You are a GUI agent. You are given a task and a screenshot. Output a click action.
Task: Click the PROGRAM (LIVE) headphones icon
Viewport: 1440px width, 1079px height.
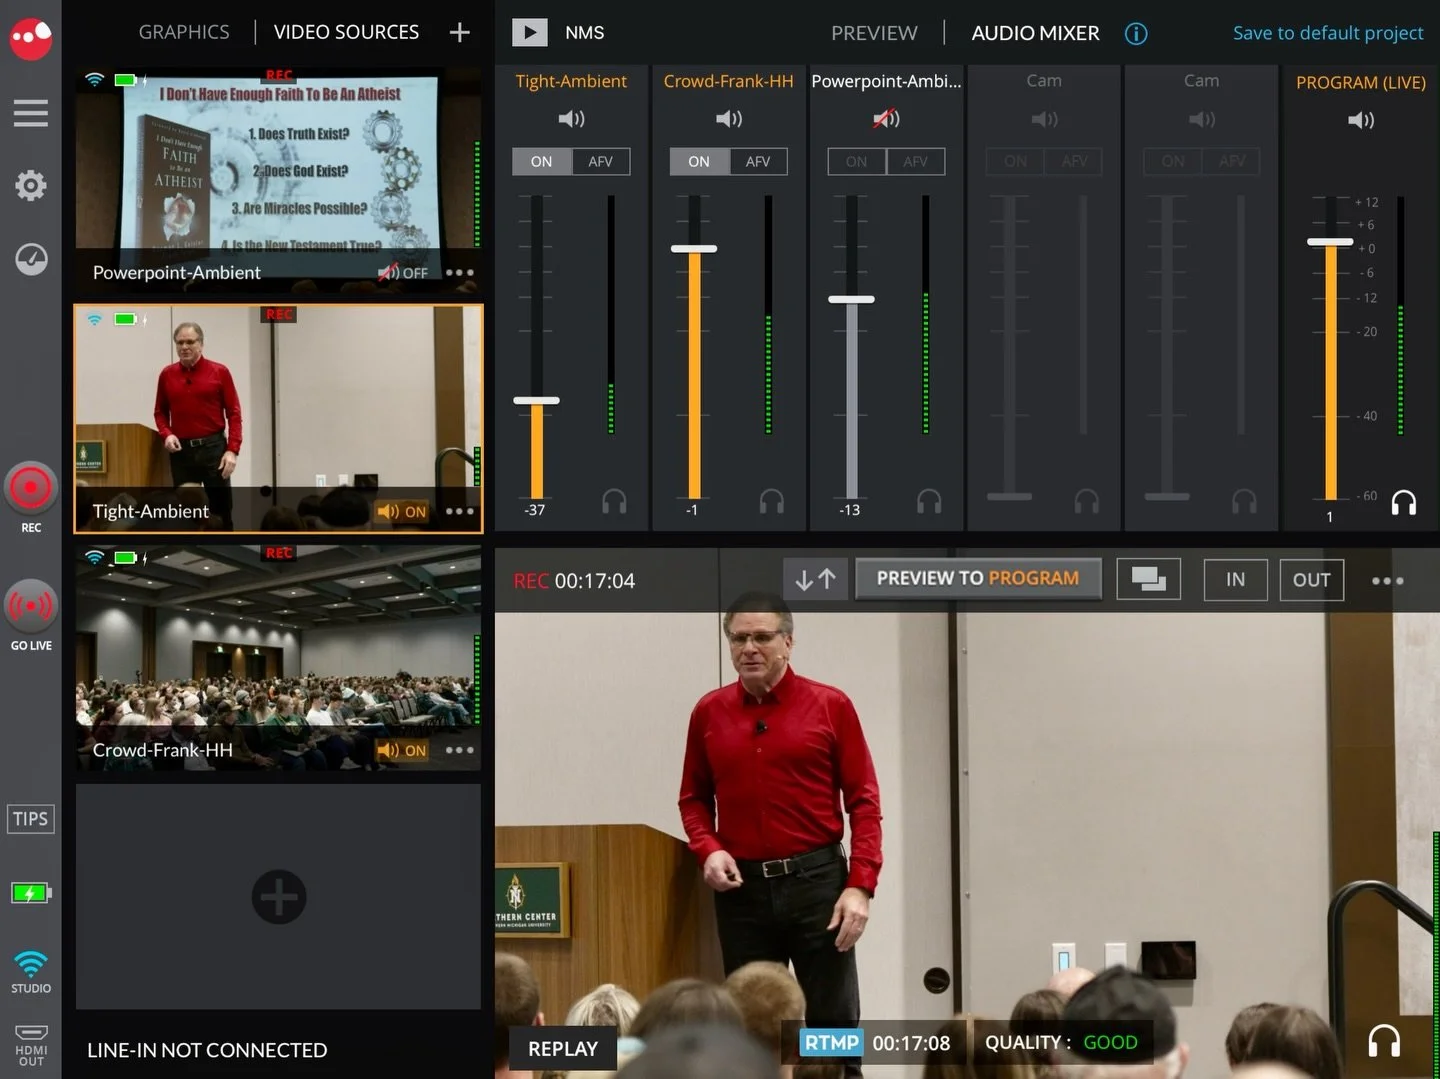point(1404,502)
